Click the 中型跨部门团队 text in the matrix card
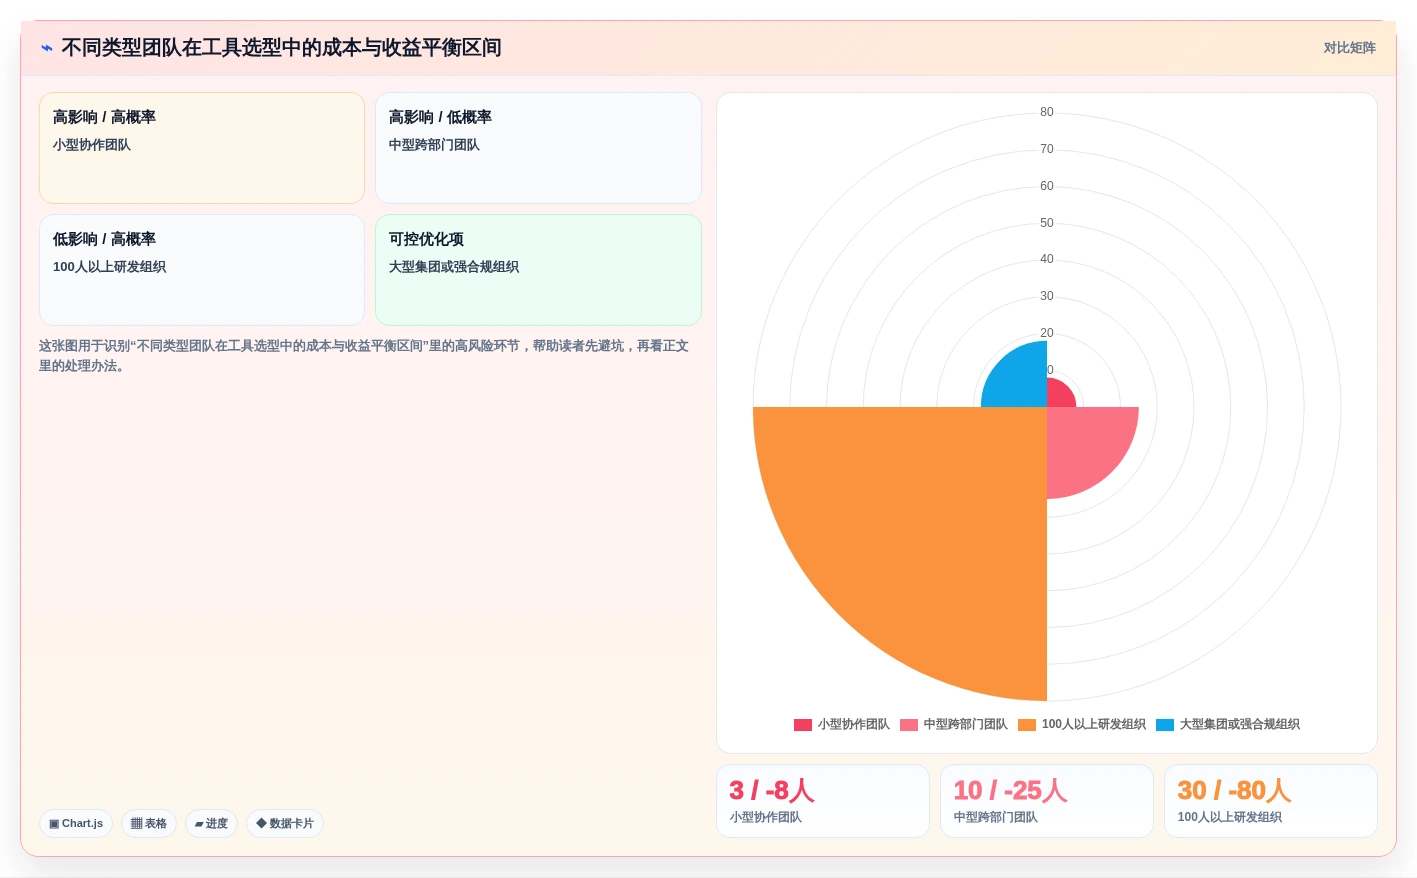Screen dimensions: 1417x878 pos(434,145)
